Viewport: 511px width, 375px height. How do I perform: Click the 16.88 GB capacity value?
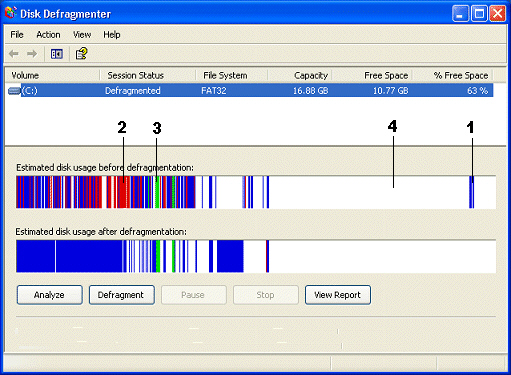click(x=311, y=90)
